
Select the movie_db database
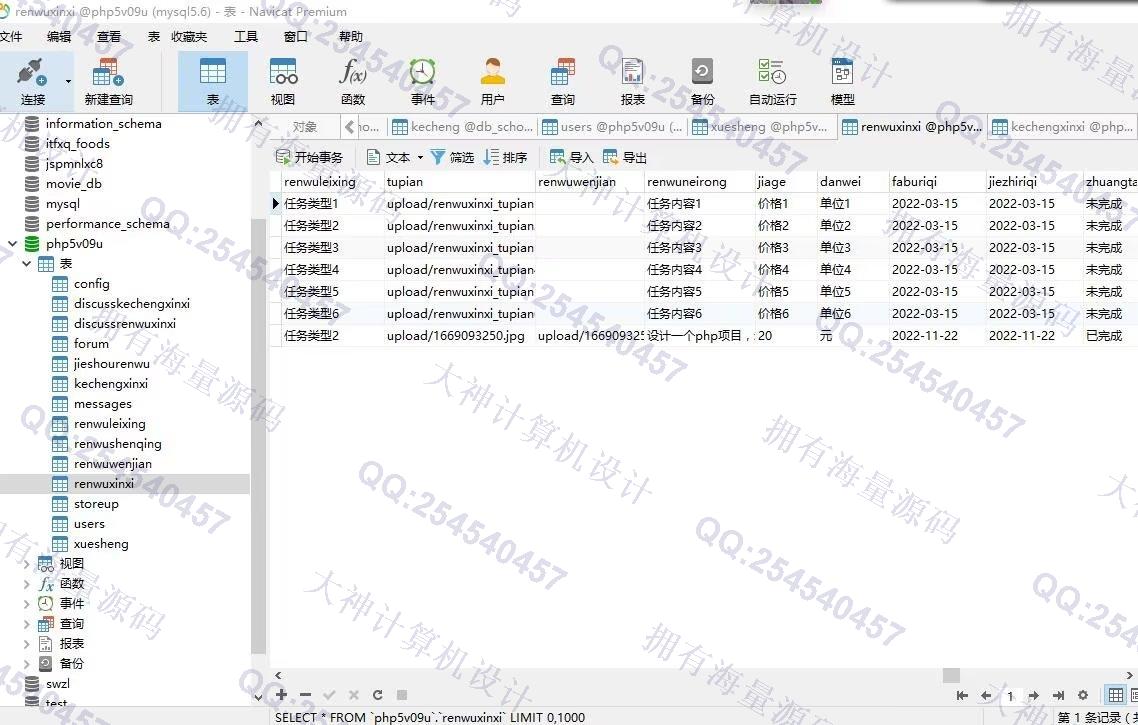(x=73, y=184)
